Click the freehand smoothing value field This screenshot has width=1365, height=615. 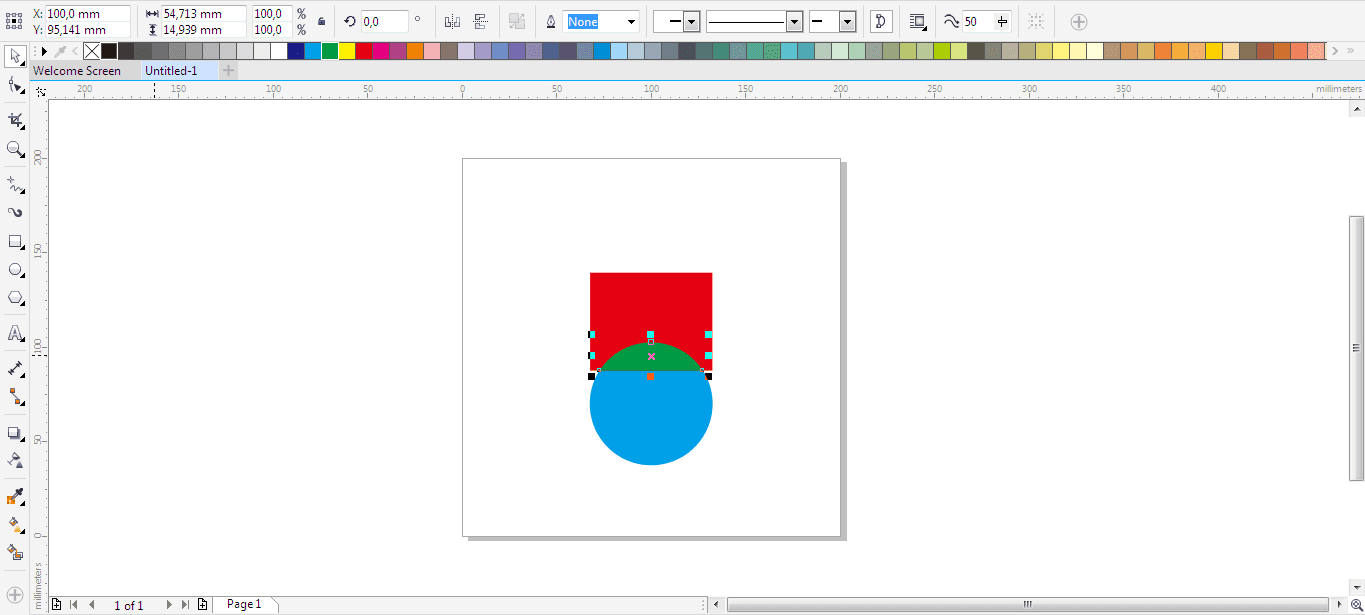coord(977,22)
